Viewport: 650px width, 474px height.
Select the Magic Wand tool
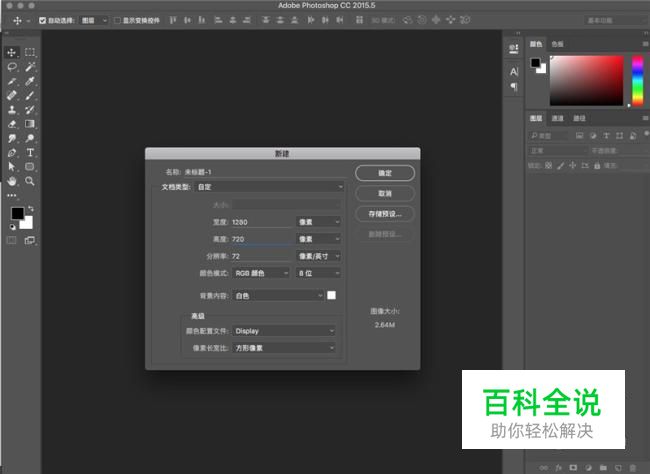pyautogui.click(x=30, y=66)
